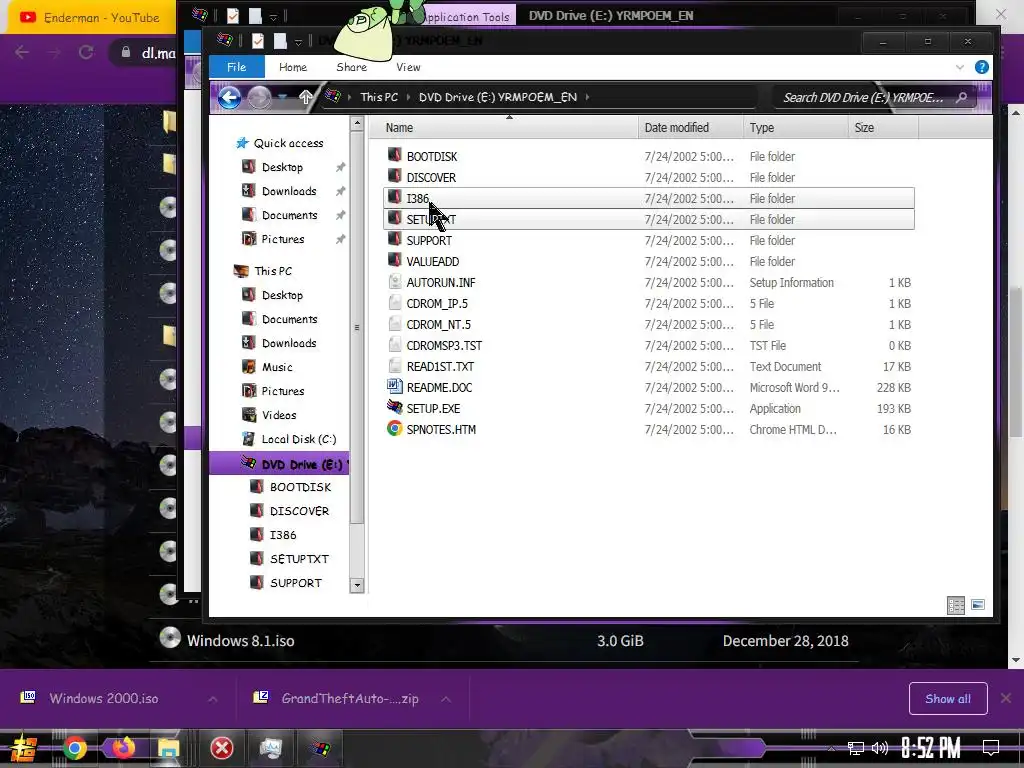Click the Windows 8.1.iso disc icon
This screenshot has width=1024, height=768.
coord(170,638)
